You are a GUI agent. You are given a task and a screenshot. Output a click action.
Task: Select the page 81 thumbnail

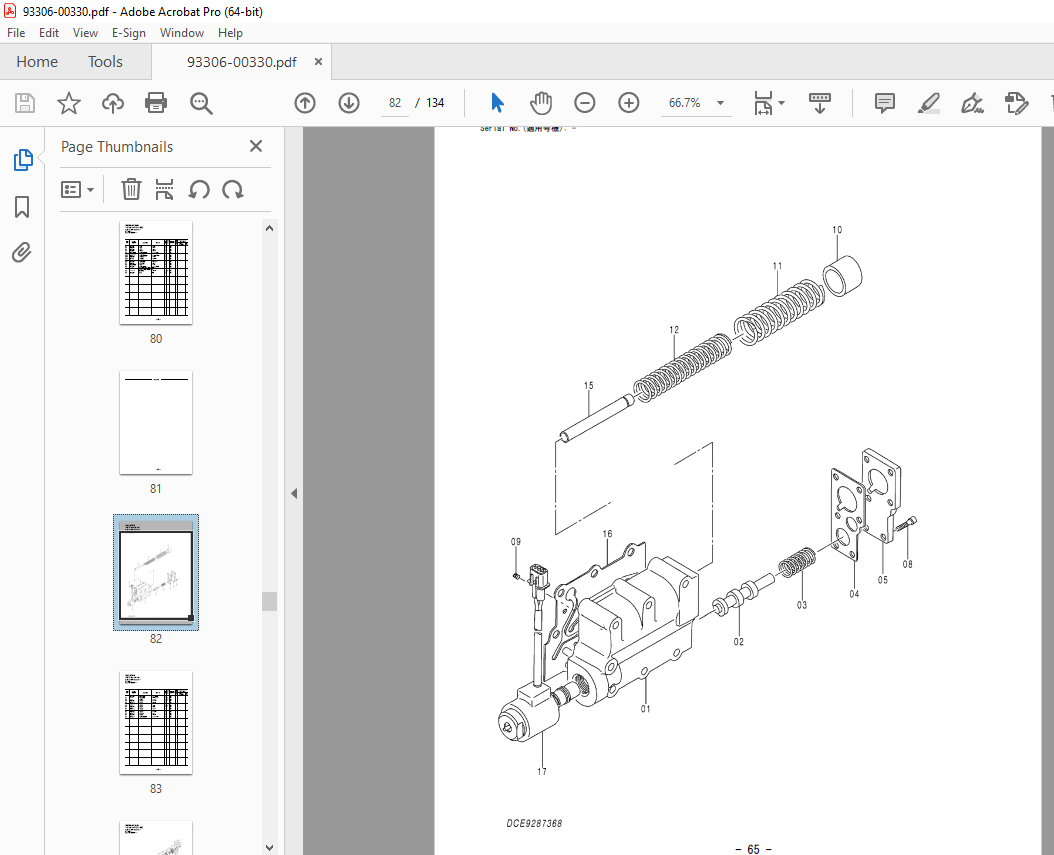point(156,423)
